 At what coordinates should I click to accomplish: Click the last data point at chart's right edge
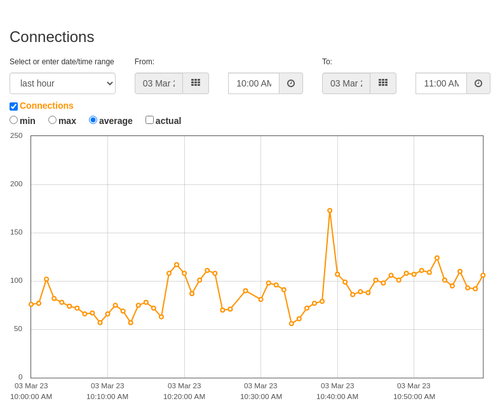483,275
